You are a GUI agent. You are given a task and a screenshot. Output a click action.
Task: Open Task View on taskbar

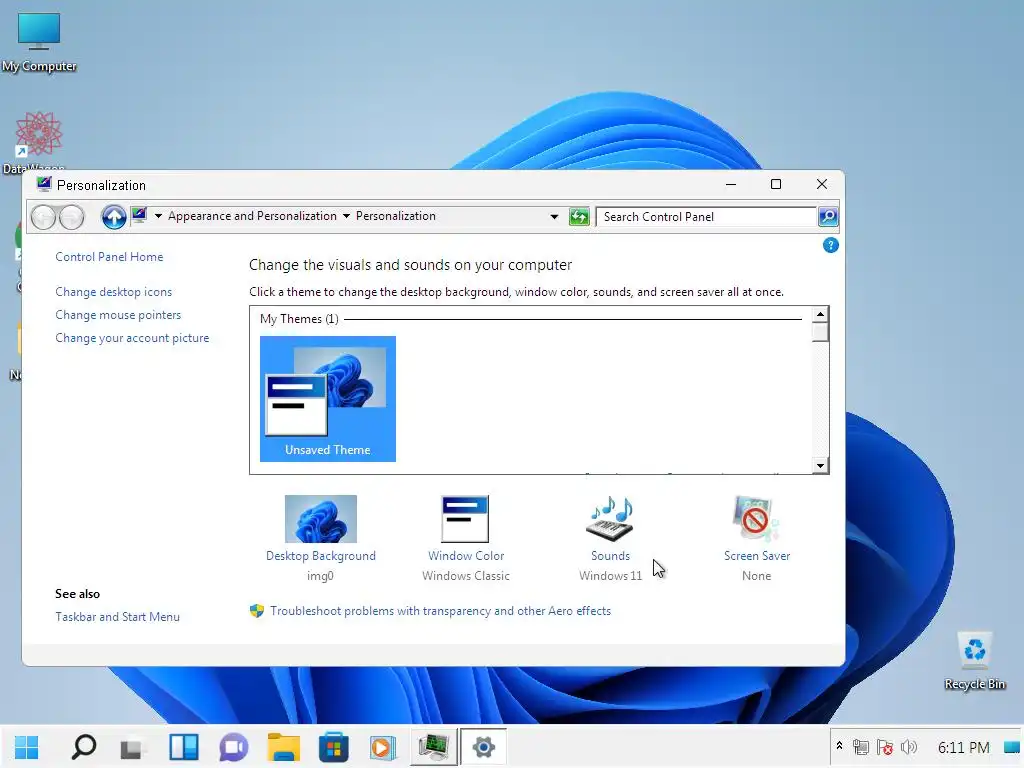coord(132,748)
